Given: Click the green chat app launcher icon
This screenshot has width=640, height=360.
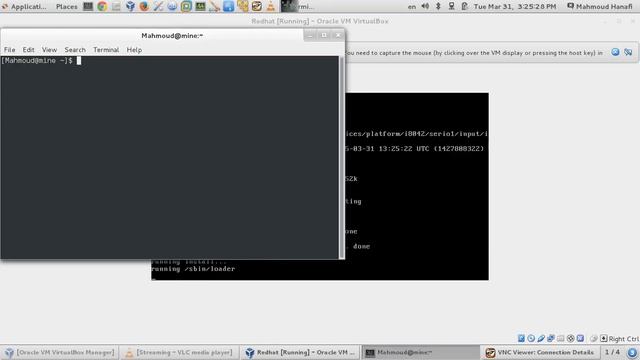Looking at the screenshot, I should coord(186,6).
